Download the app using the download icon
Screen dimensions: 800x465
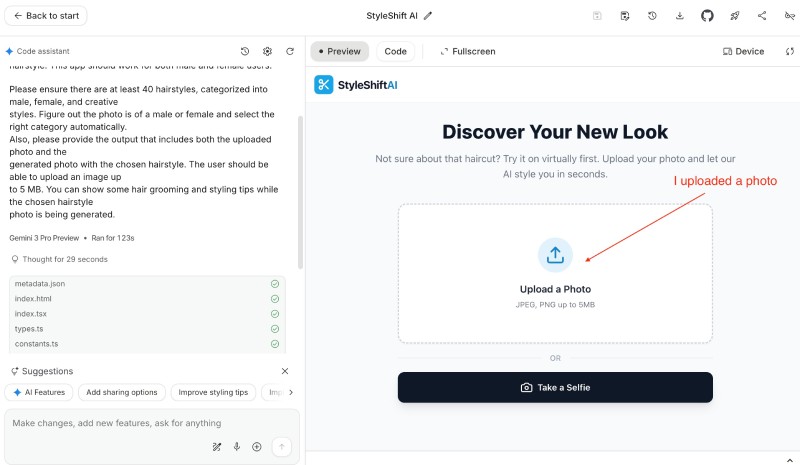coord(680,16)
